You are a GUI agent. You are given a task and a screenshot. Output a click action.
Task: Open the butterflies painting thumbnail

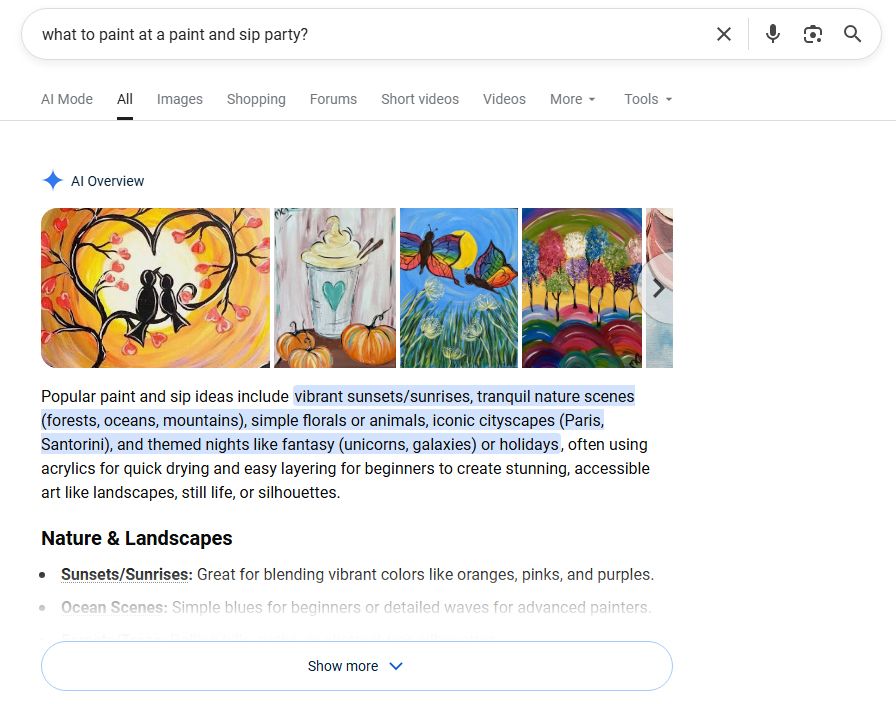pyautogui.click(x=458, y=288)
